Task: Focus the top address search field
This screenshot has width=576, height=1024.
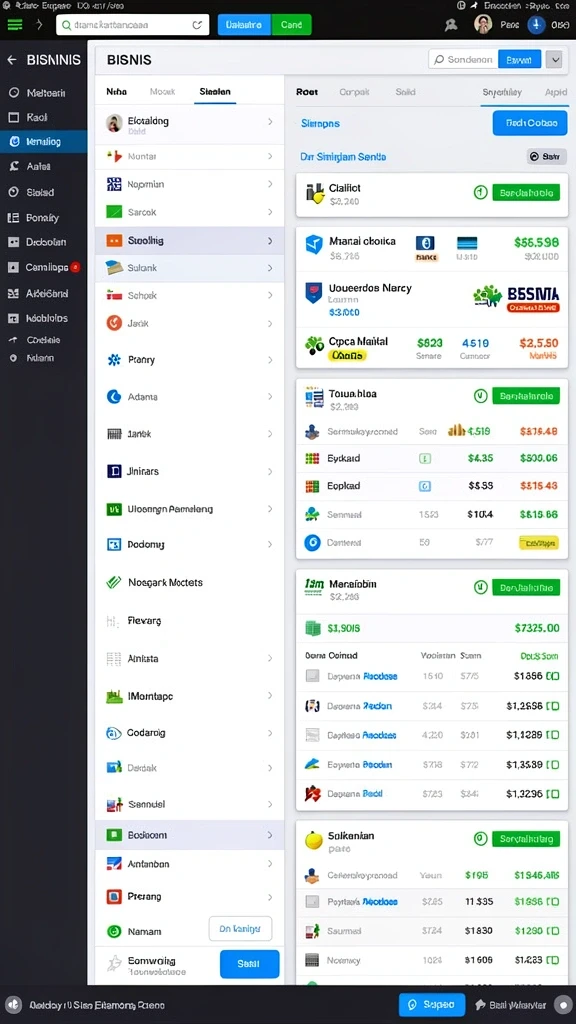Action: point(133,25)
